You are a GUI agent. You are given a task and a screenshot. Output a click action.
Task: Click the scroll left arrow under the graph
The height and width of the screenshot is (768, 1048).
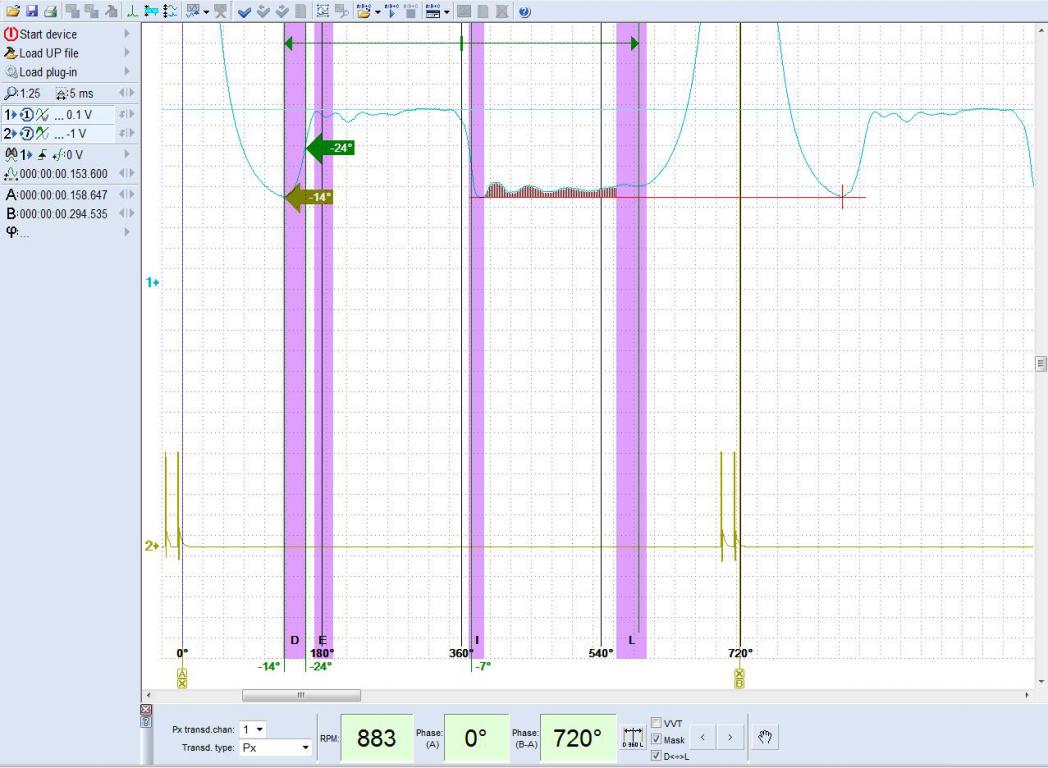[x=148, y=695]
